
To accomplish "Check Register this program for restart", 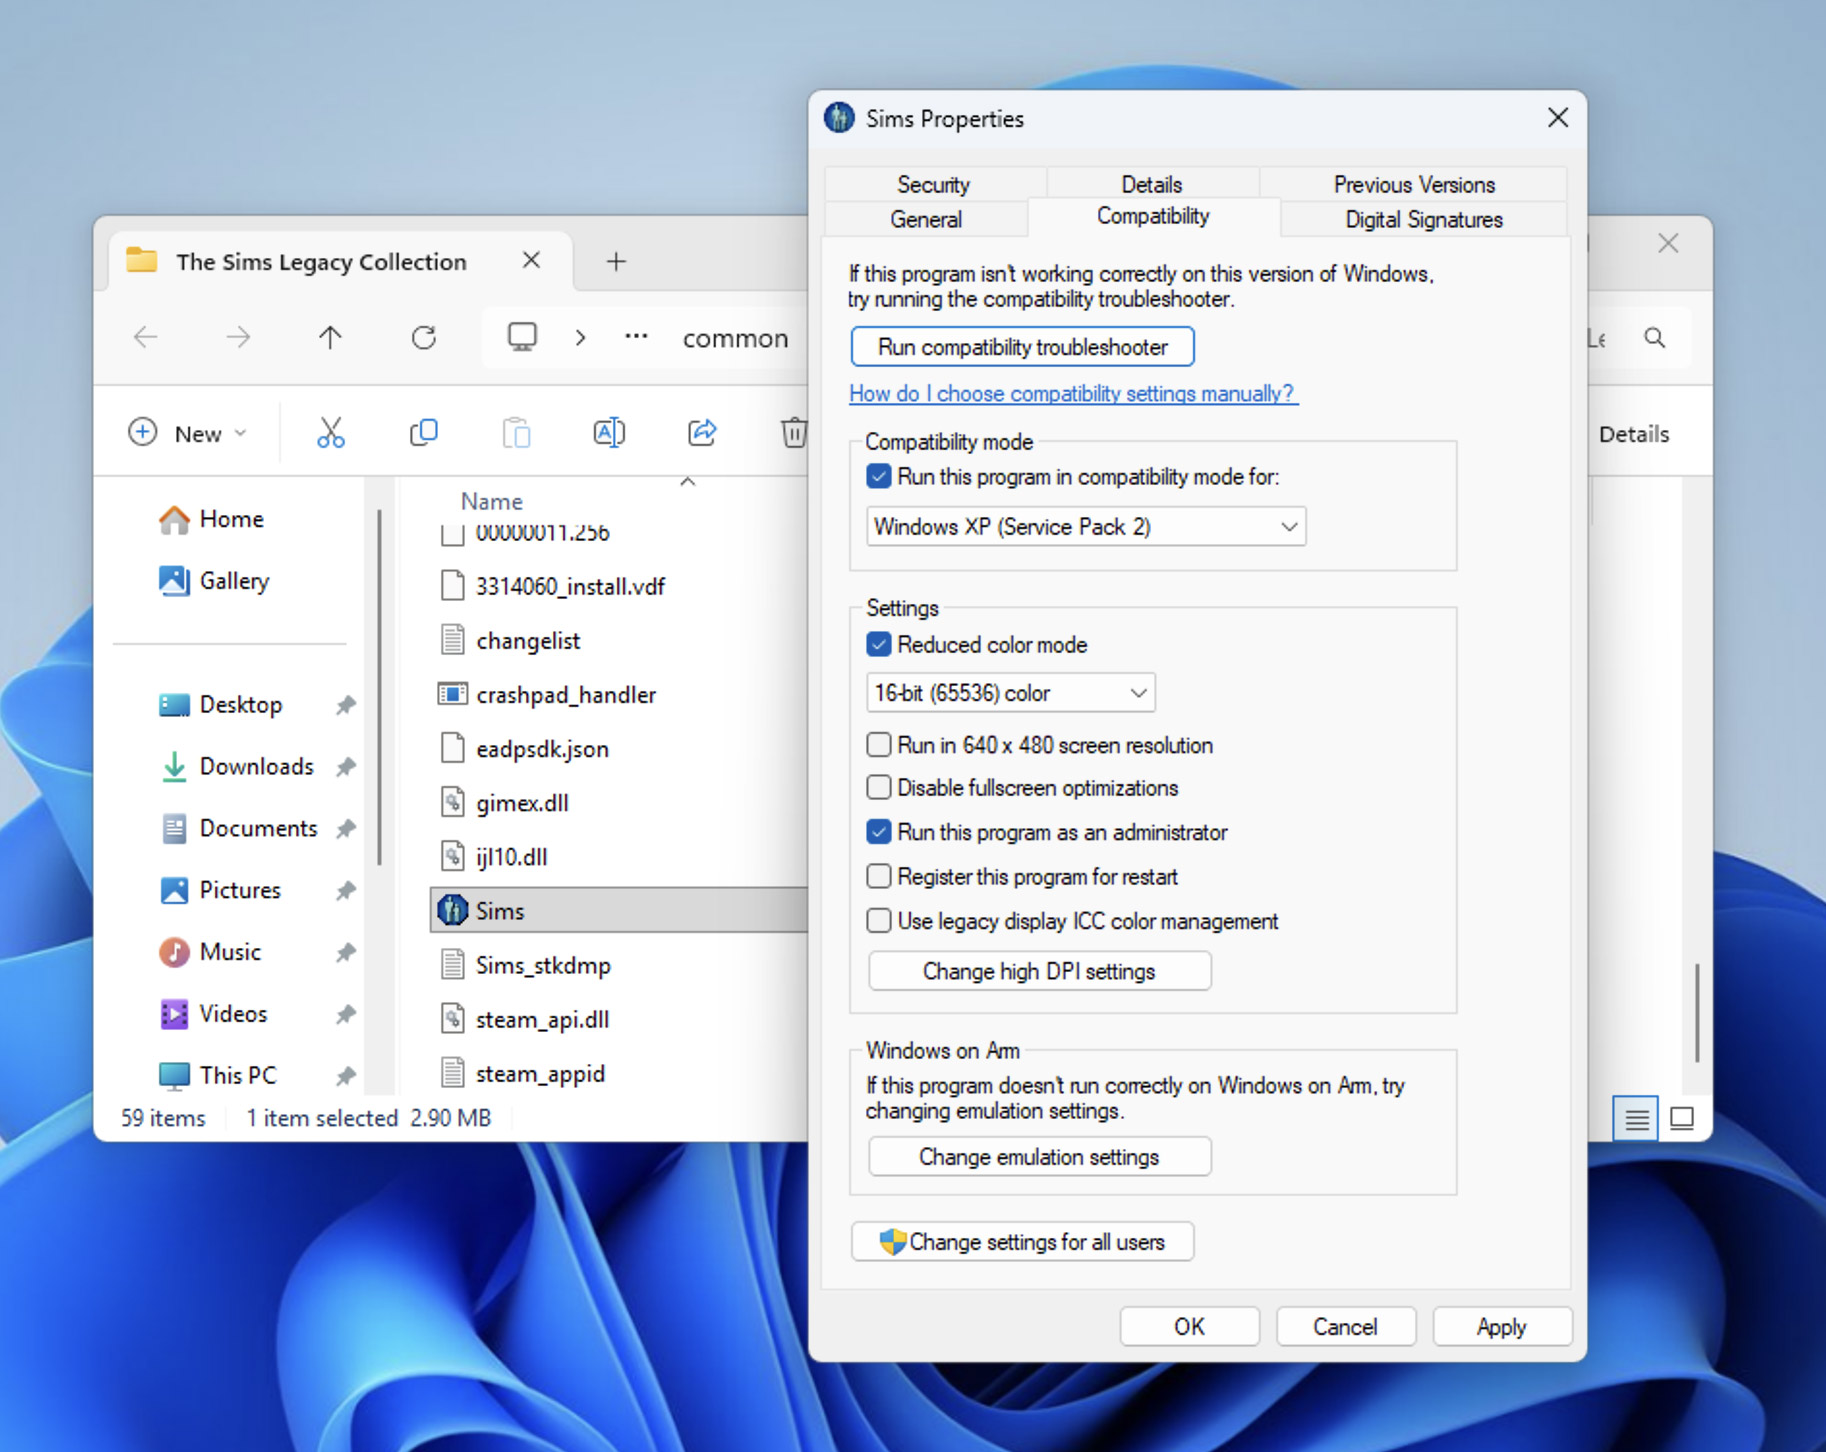I will tap(878, 877).
